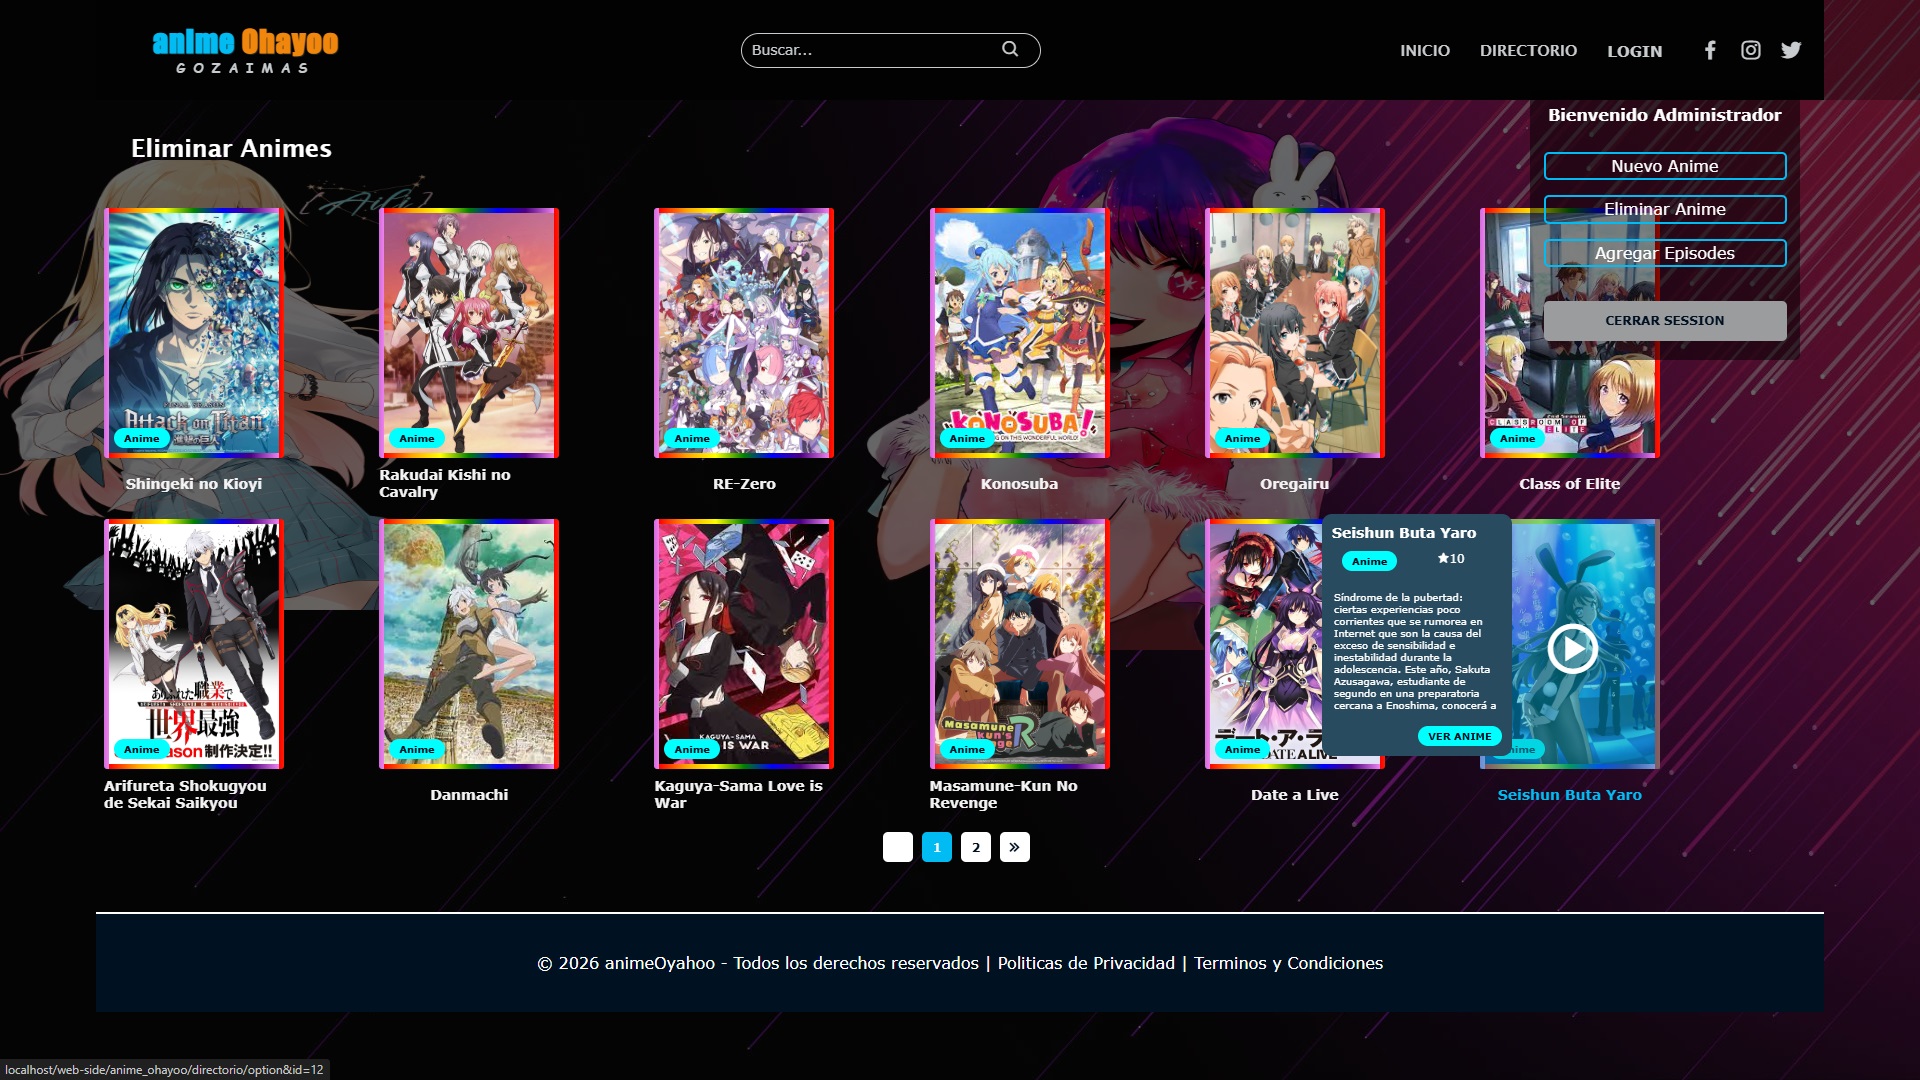Viewport: 1920px width, 1080px height.
Task: Open the Instagram icon link
Action: (x=1750, y=50)
